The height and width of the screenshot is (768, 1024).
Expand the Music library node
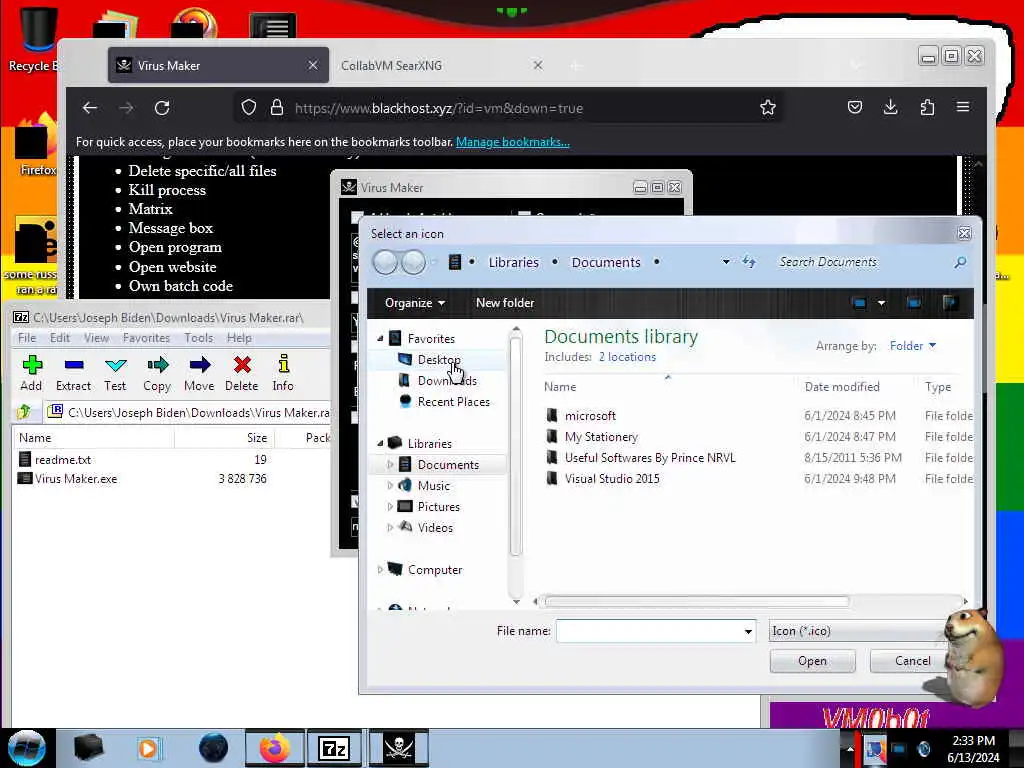[390, 485]
